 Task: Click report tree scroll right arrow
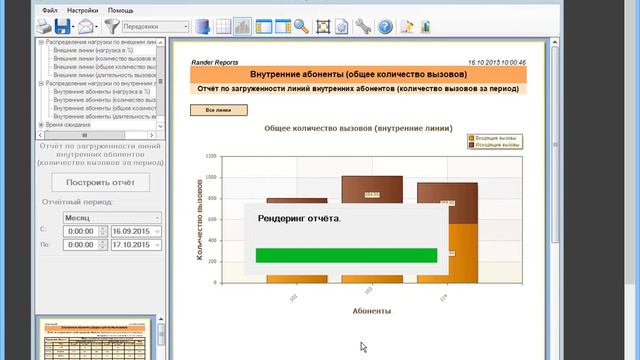[151, 135]
